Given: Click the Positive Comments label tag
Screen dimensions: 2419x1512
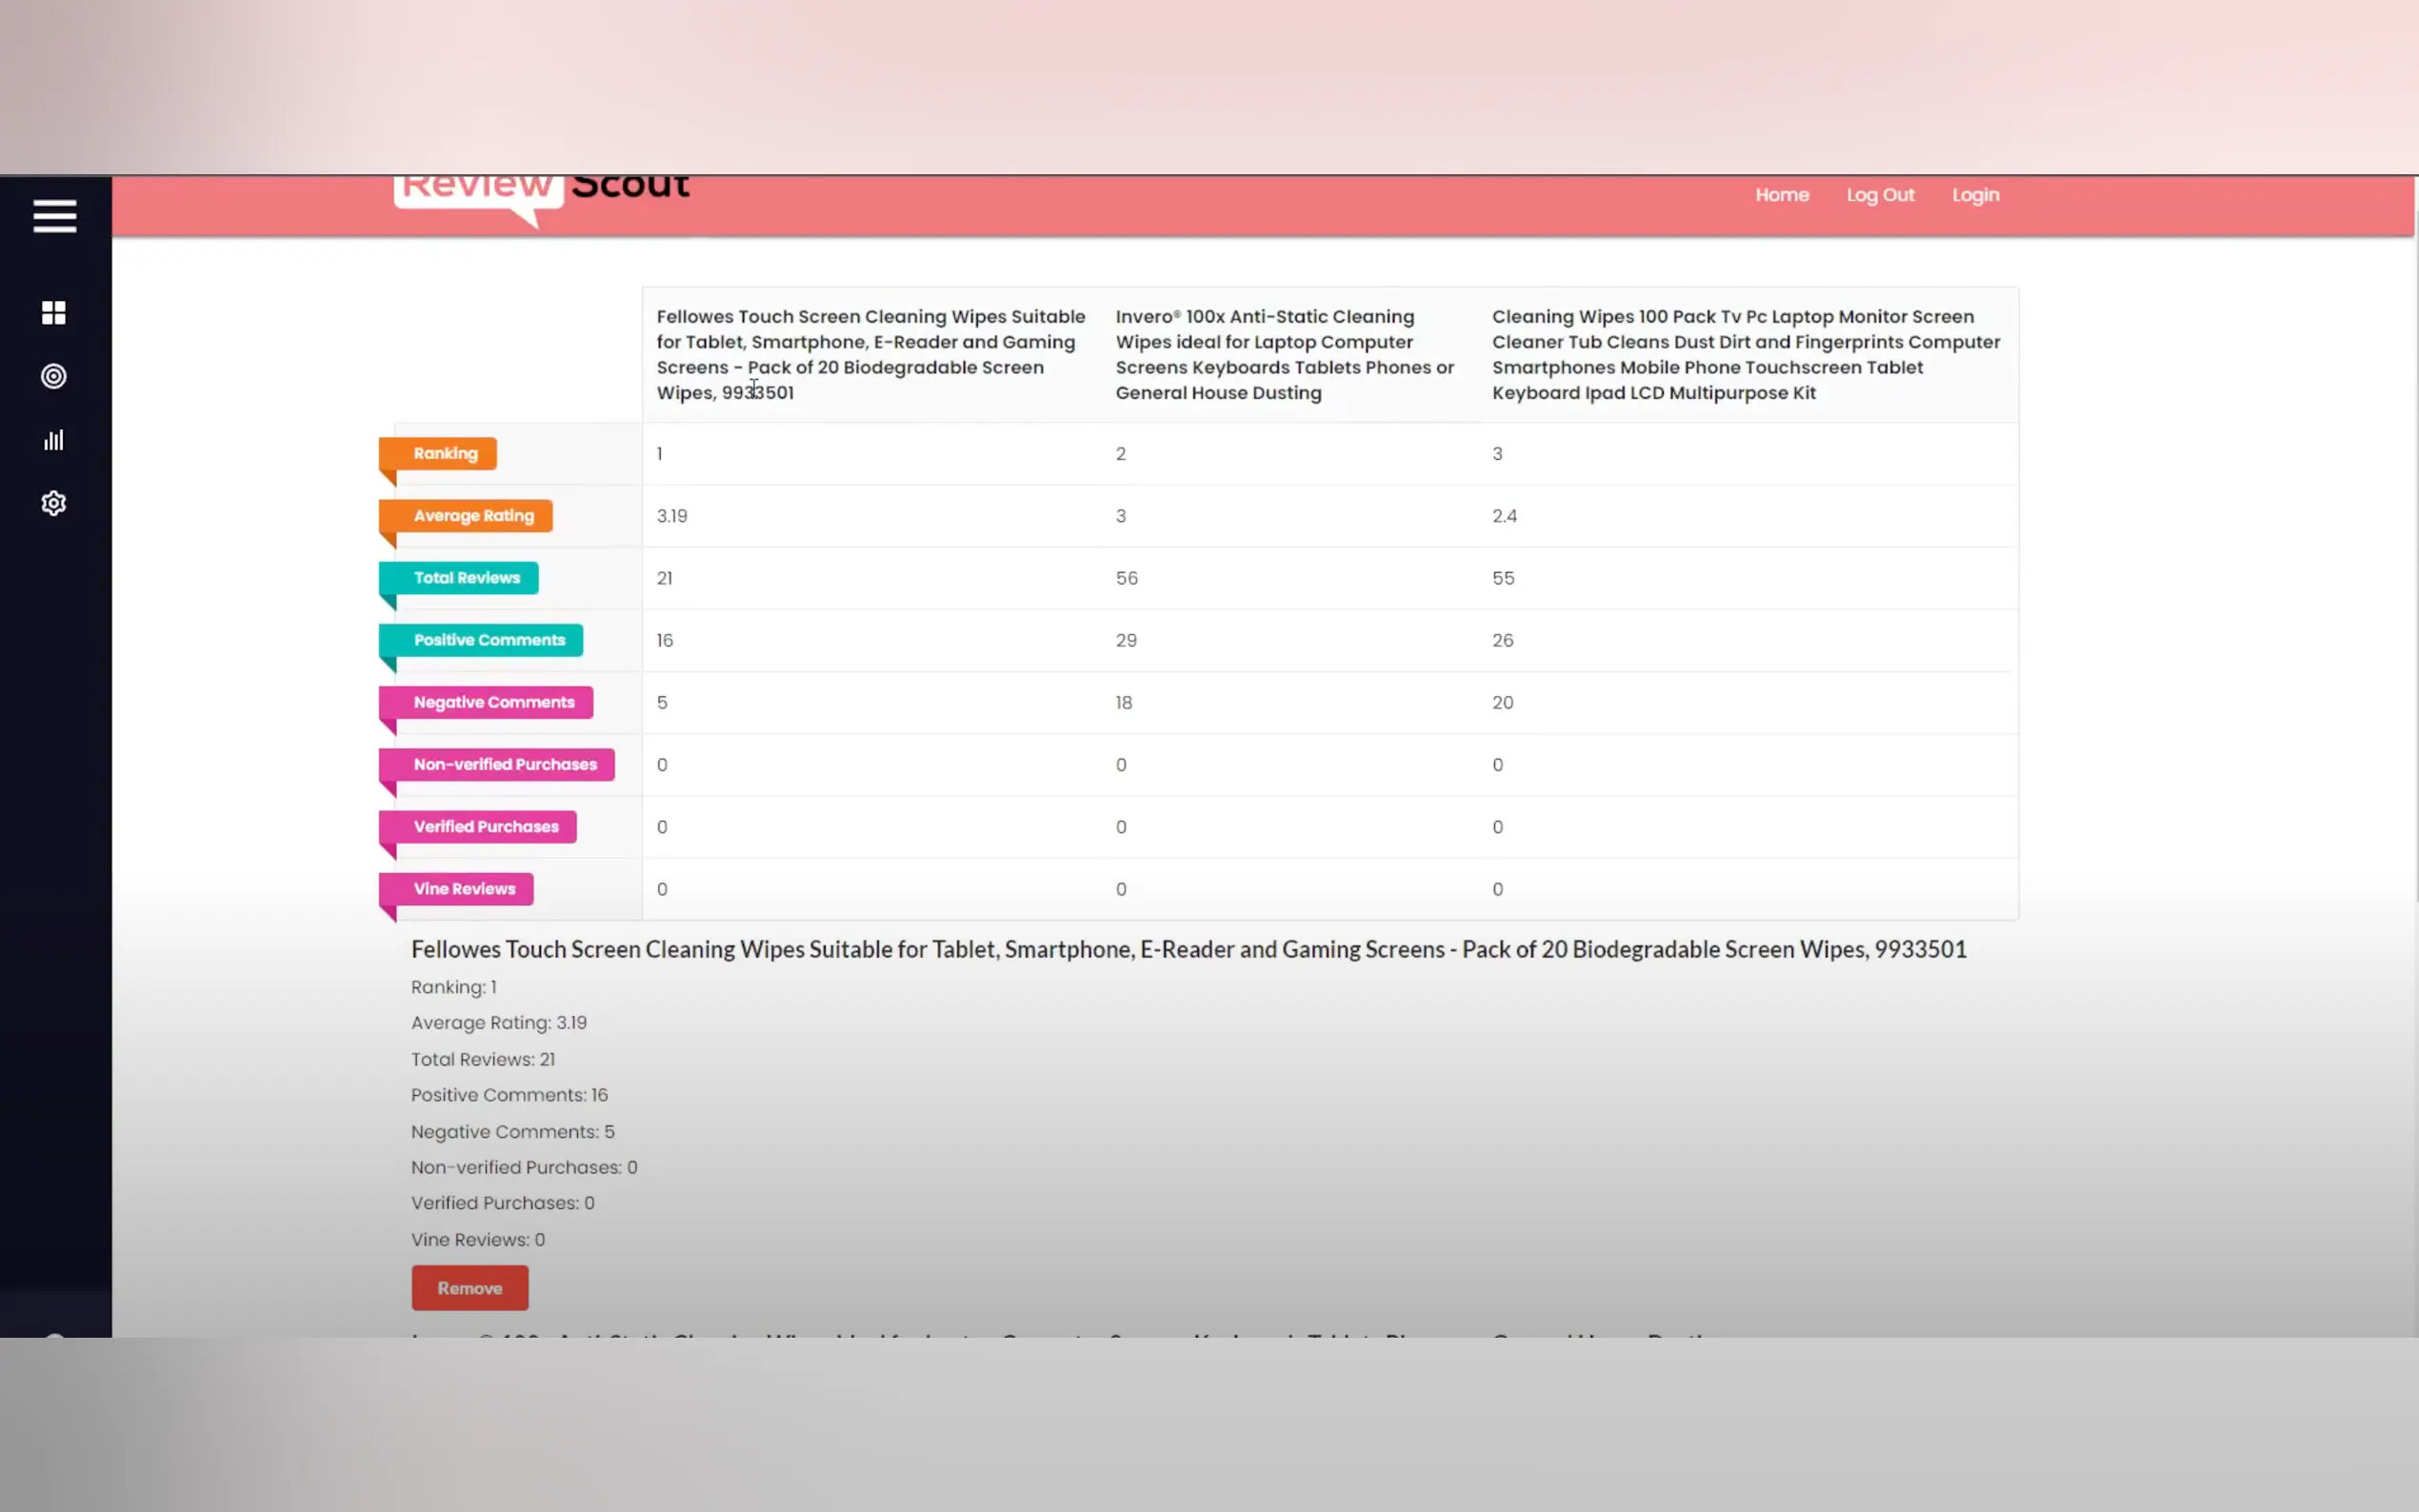Looking at the screenshot, I should tap(489, 640).
